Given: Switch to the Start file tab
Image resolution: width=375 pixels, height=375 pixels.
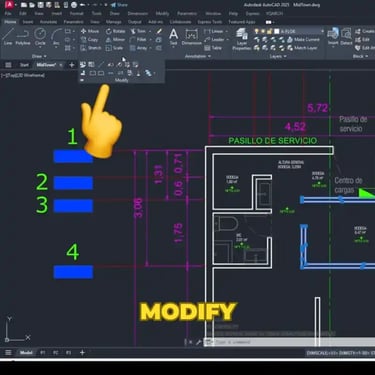Looking at the screenshot, I should coord(24,65).
